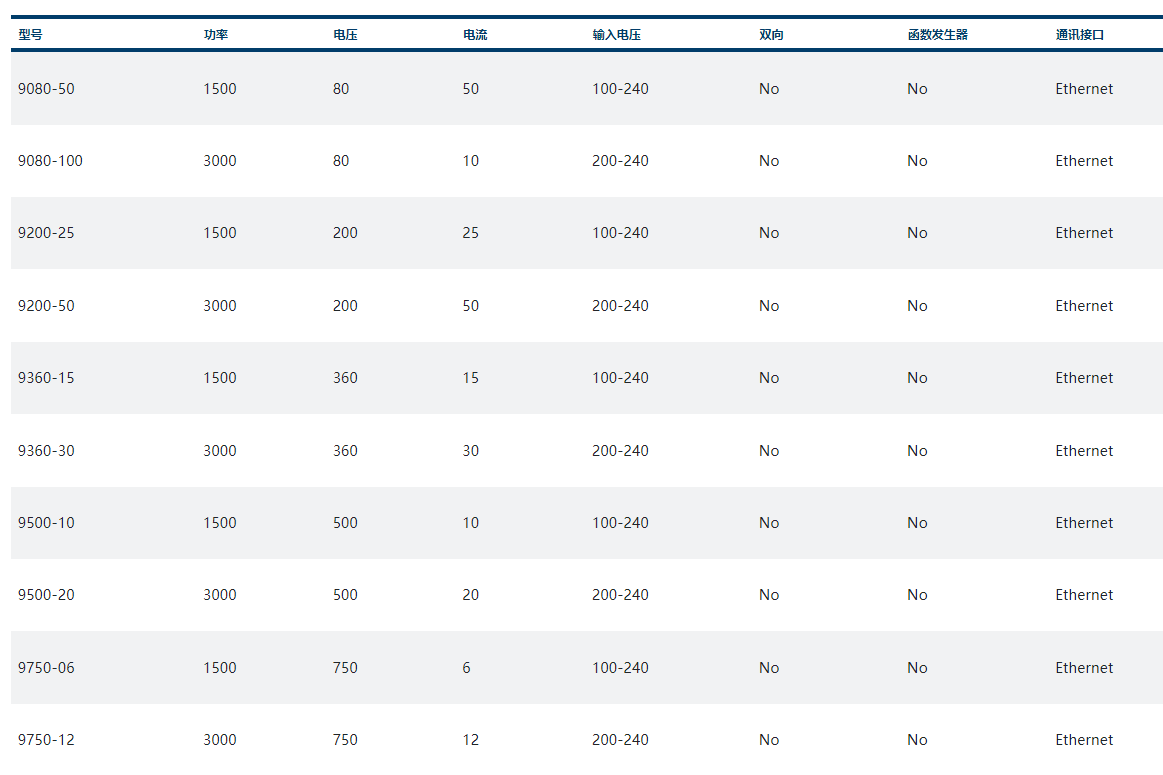The width and height of the screenshot is (1163, 775).
Task: Click the 100-240 value in 9750-06 row
Action: point(620,668)
